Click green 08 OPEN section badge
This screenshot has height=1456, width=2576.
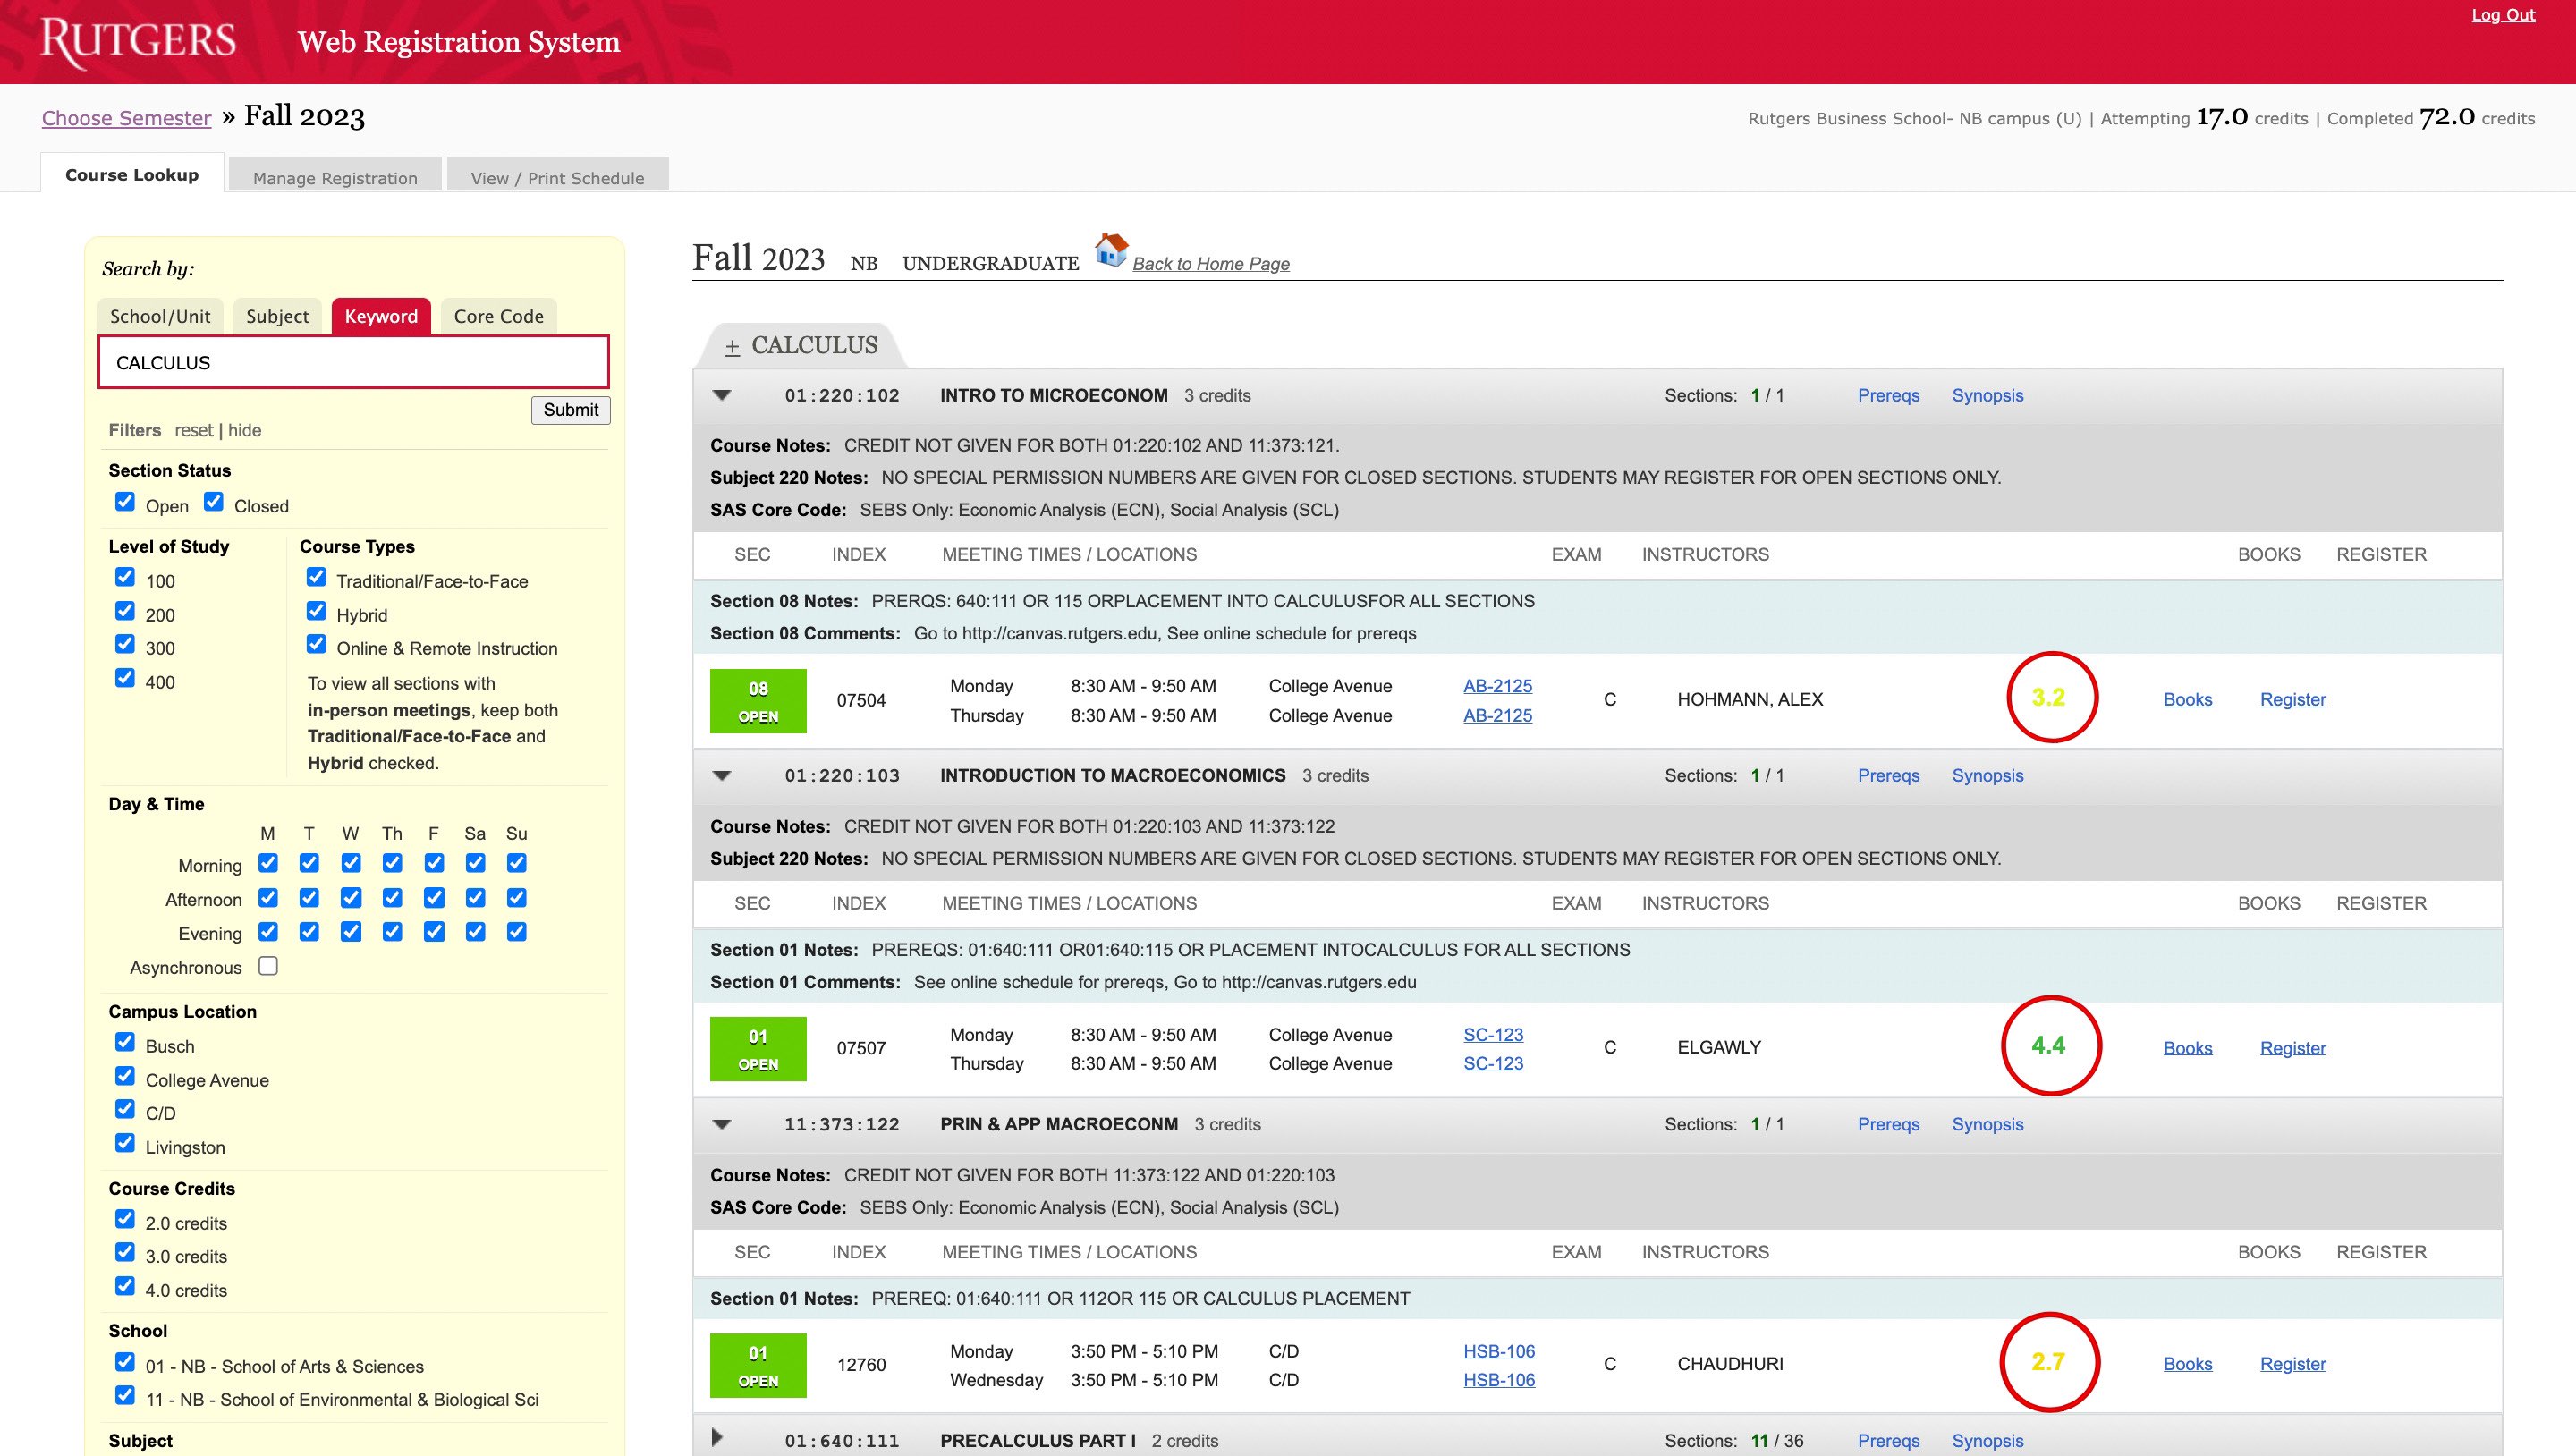[758, 701]
